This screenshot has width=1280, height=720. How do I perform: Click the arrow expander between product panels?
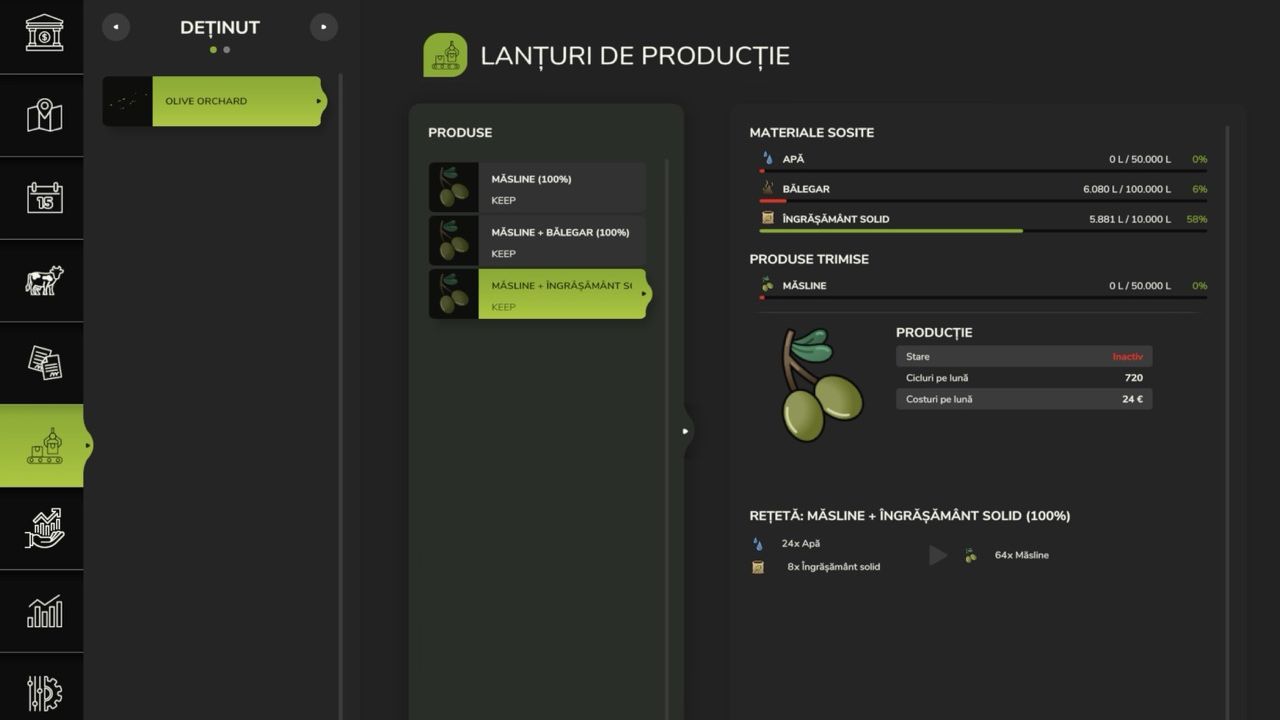[x=685, y=431]
